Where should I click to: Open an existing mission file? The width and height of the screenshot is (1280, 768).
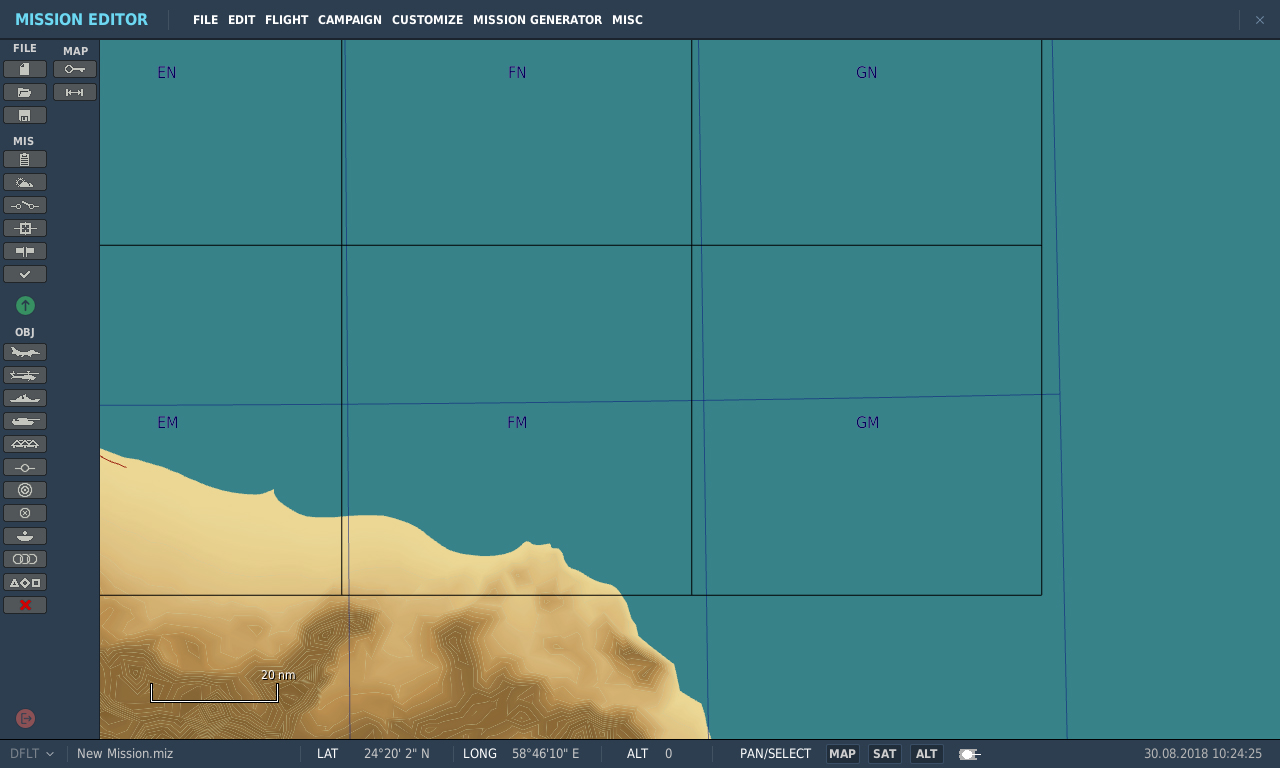(25, 92)
